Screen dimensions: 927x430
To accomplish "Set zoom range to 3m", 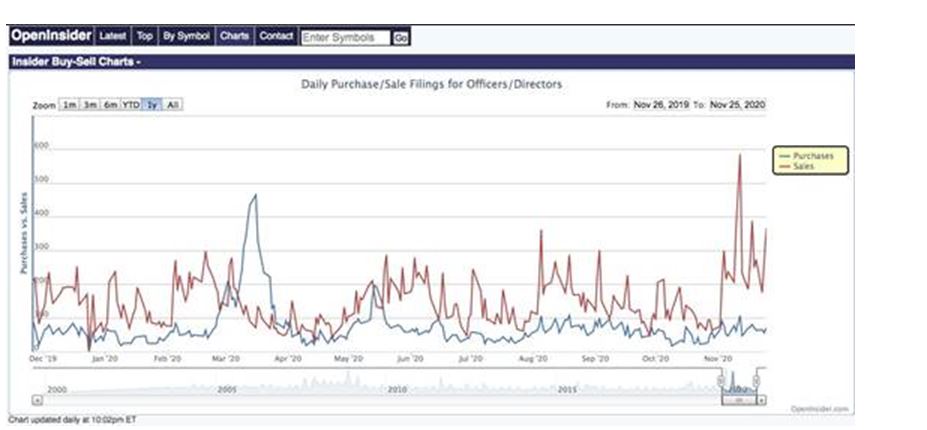I will pos(90,105).
